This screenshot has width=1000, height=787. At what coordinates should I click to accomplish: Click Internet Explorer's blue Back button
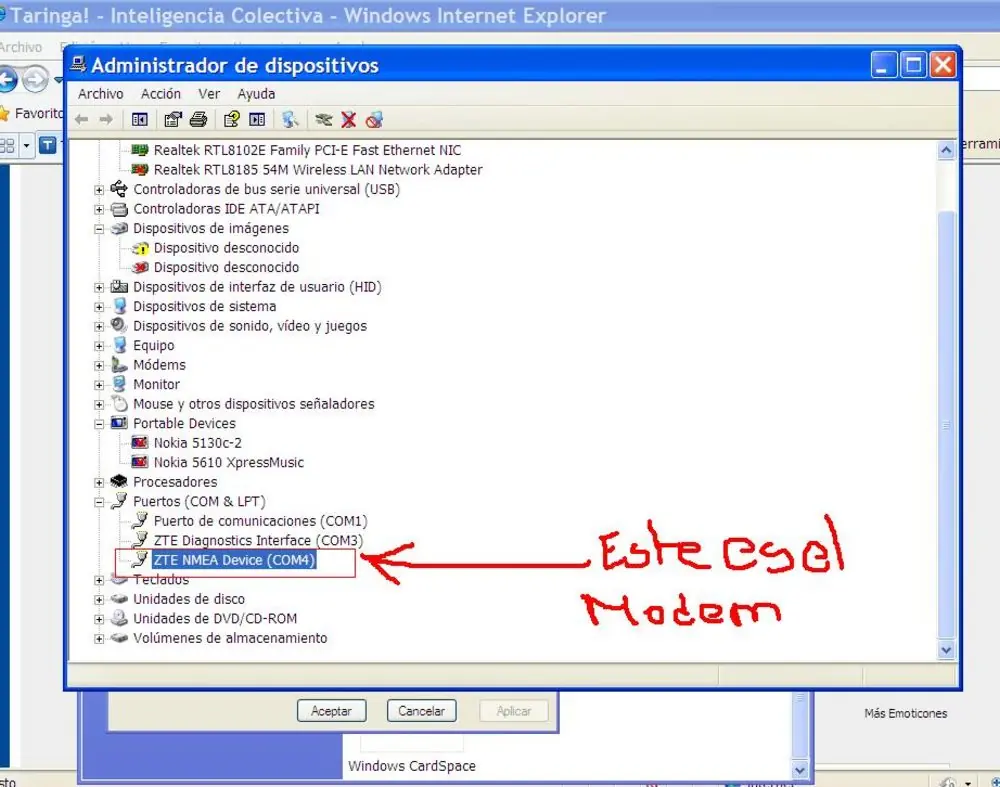pyautogui.click(x=8, y=80)
